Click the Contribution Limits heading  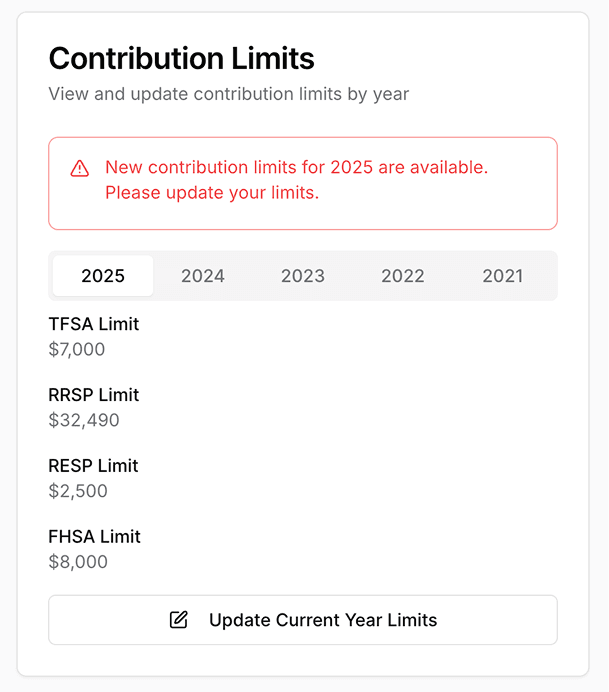click(181, 59)
